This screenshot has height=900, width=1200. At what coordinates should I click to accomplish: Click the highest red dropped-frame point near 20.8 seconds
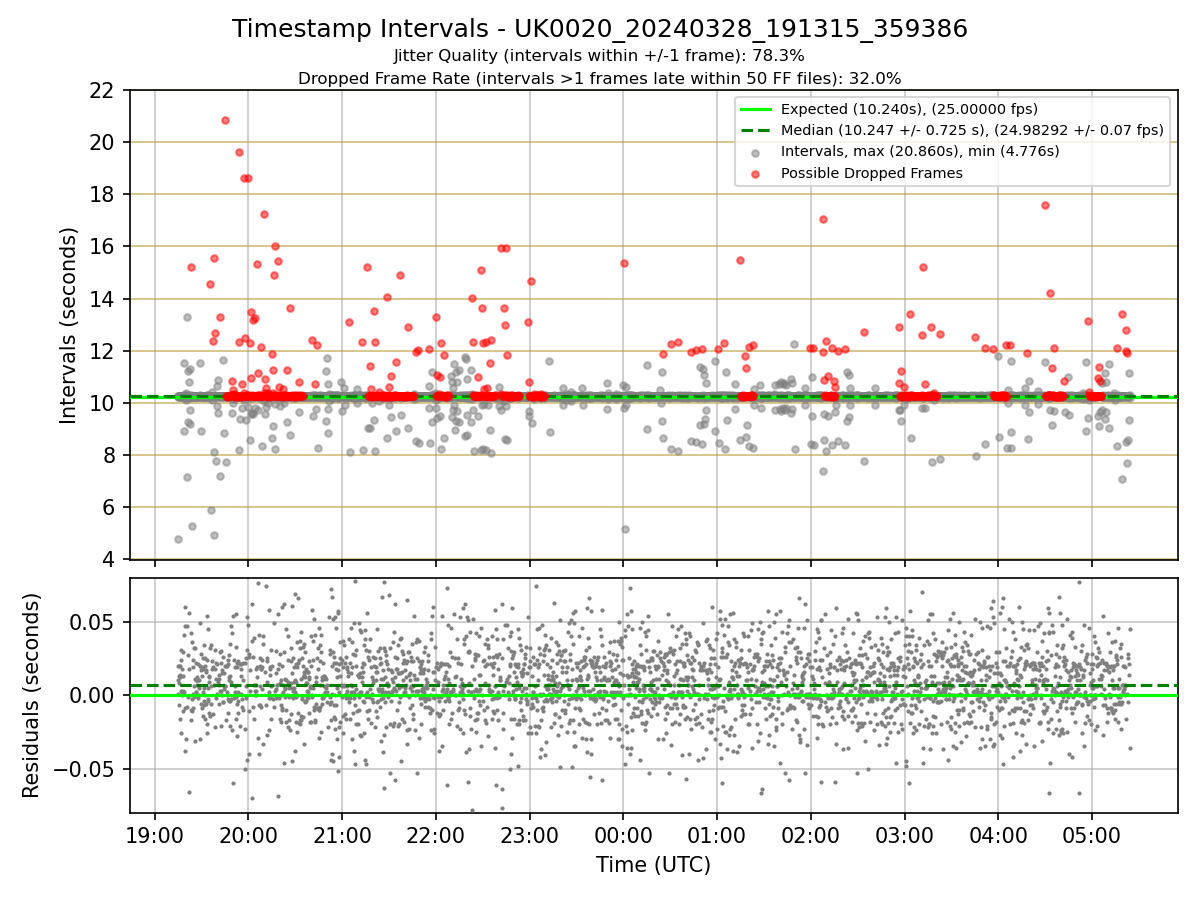pyautogui.click(x=225, y=120)
